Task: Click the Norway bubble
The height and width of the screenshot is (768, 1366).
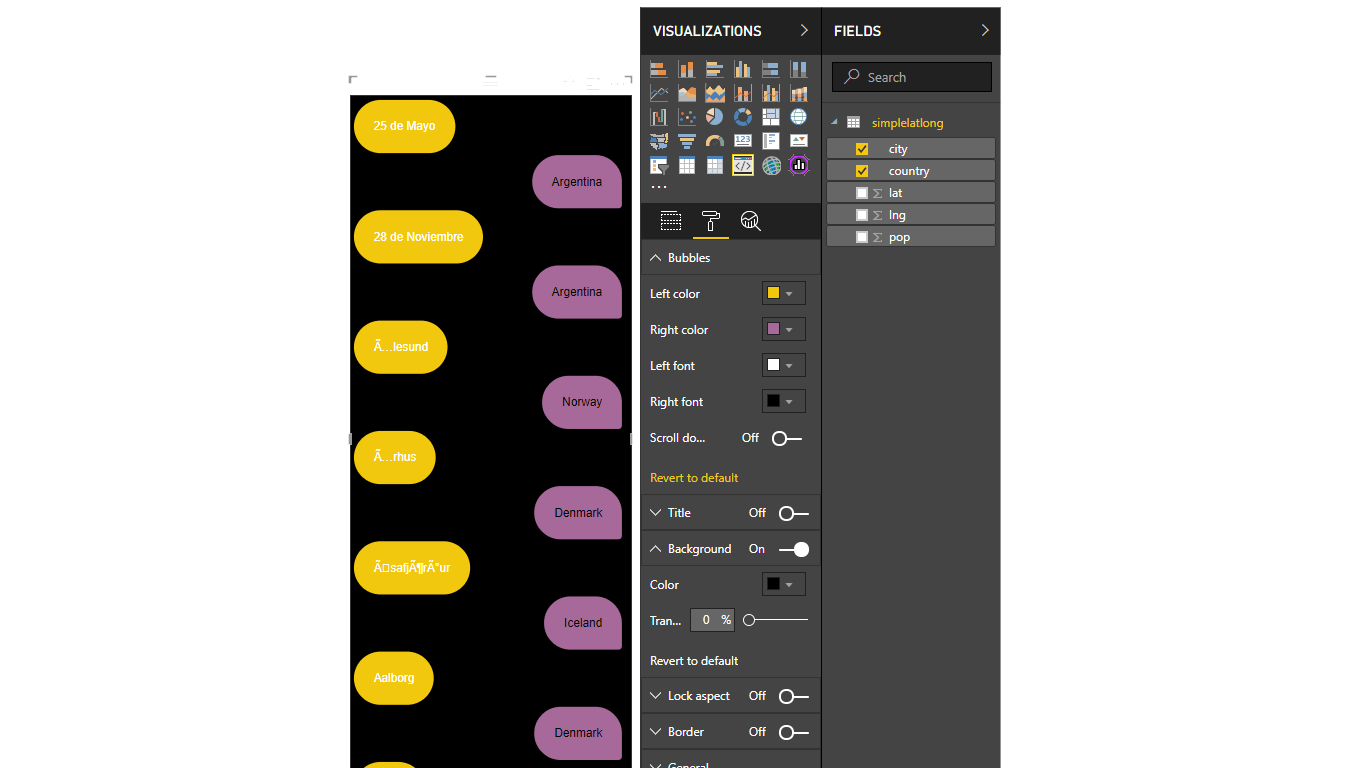Action: coord(582,402)
